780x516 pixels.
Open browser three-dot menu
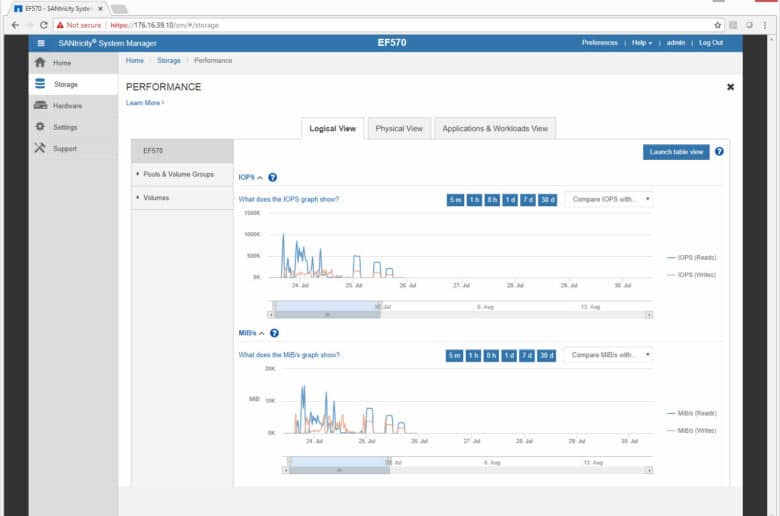[765, 25]
